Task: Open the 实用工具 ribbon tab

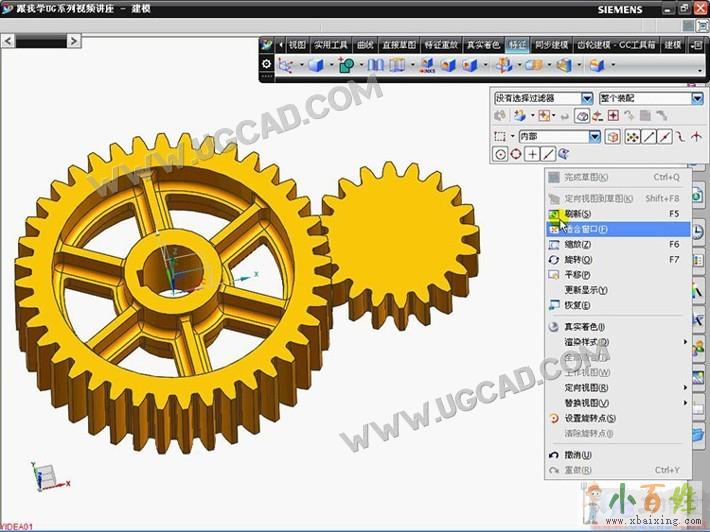Action: [330, 45]
